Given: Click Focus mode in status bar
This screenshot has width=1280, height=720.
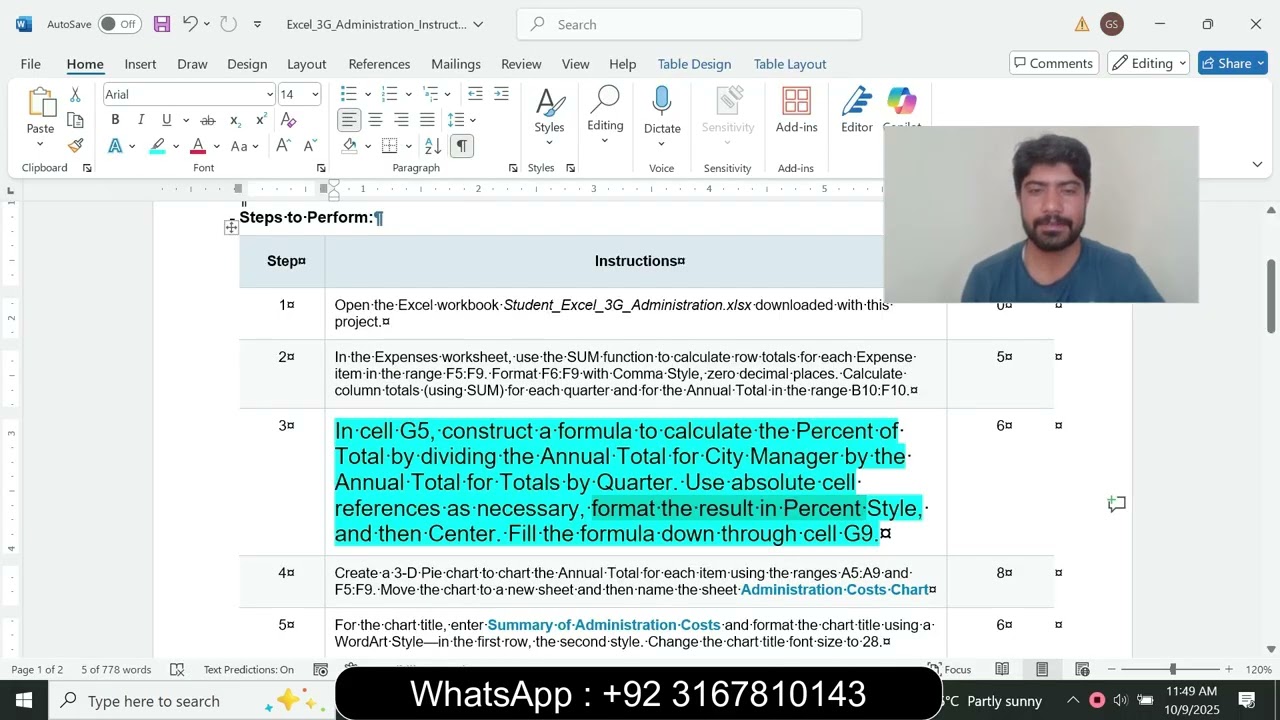Looking at the screenshot, I should [x=949, y=669].
